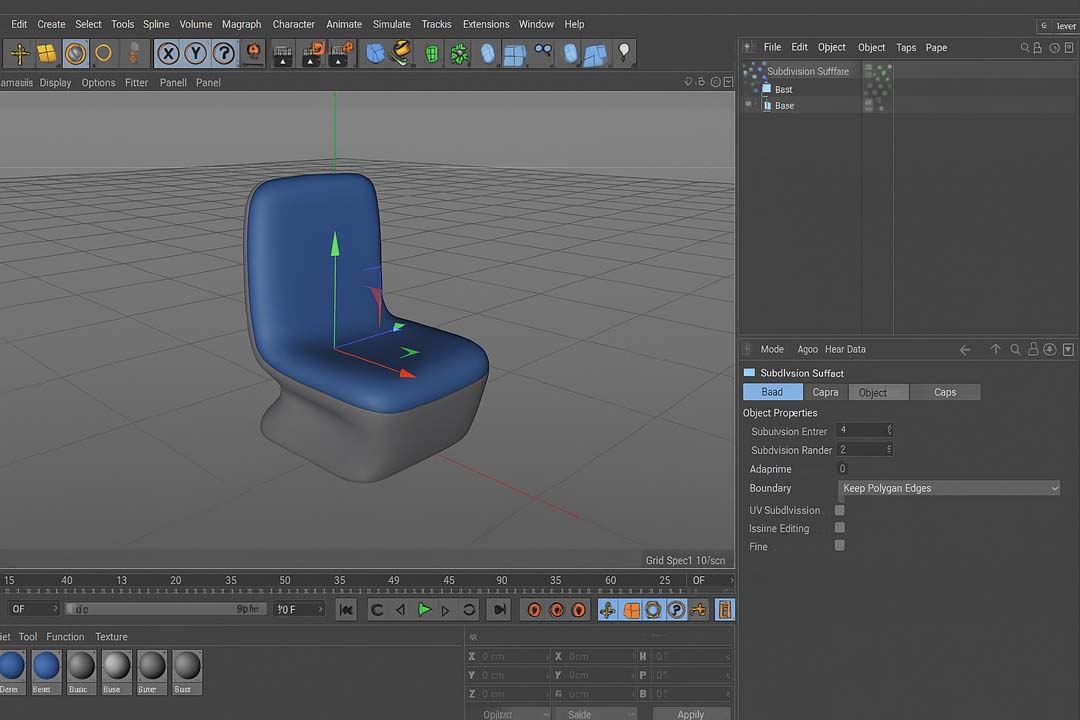The width and height of the screenshot is (1080, 720).
Task: Click the blue cube primitive icon
Action: click(x=375, y=53)
